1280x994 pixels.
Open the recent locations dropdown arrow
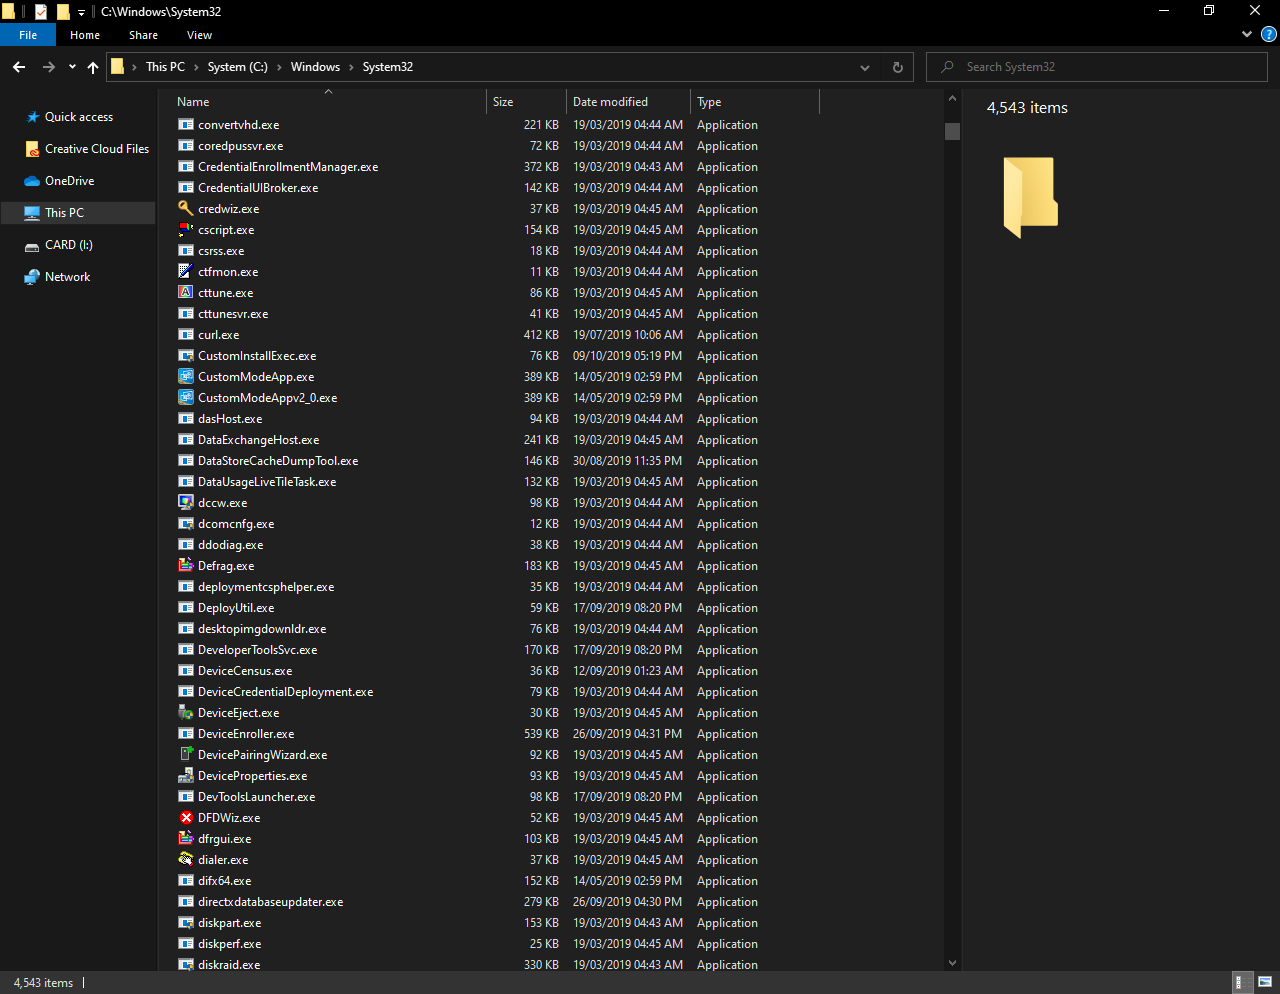(72, 67)
